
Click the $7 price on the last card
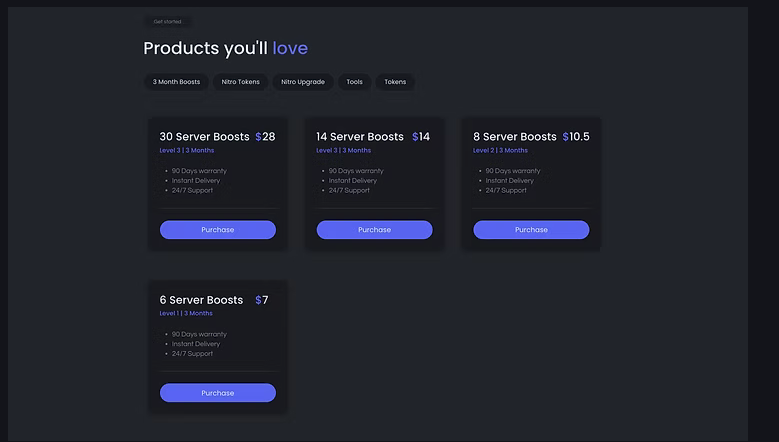click(x=262, y=300)
